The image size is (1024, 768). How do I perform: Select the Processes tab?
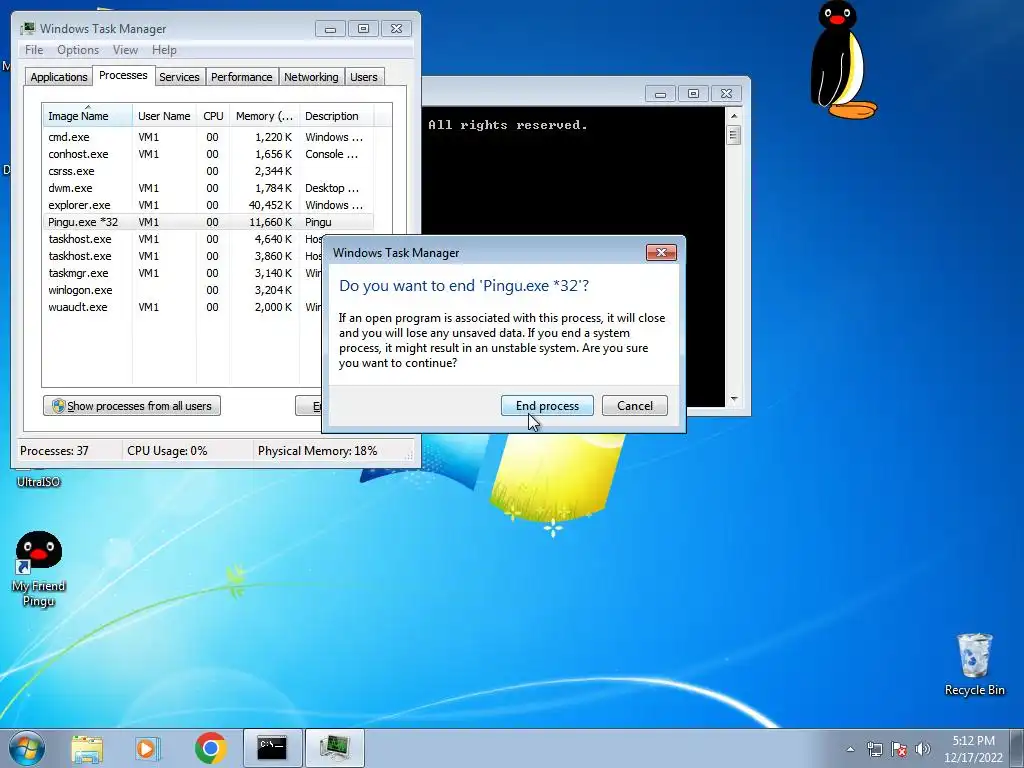pos(123,75)
